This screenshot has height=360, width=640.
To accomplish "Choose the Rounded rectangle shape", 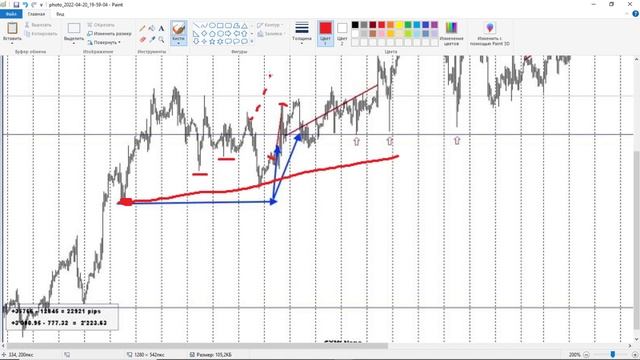I will [x=229, y=25].
